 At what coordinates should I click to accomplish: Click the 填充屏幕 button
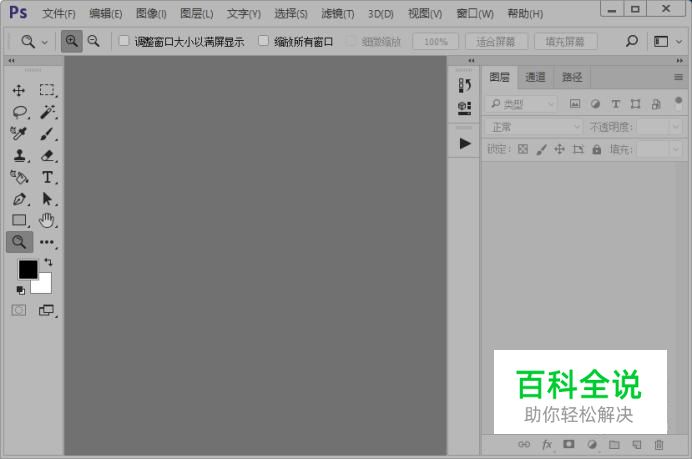pos(565,41)
